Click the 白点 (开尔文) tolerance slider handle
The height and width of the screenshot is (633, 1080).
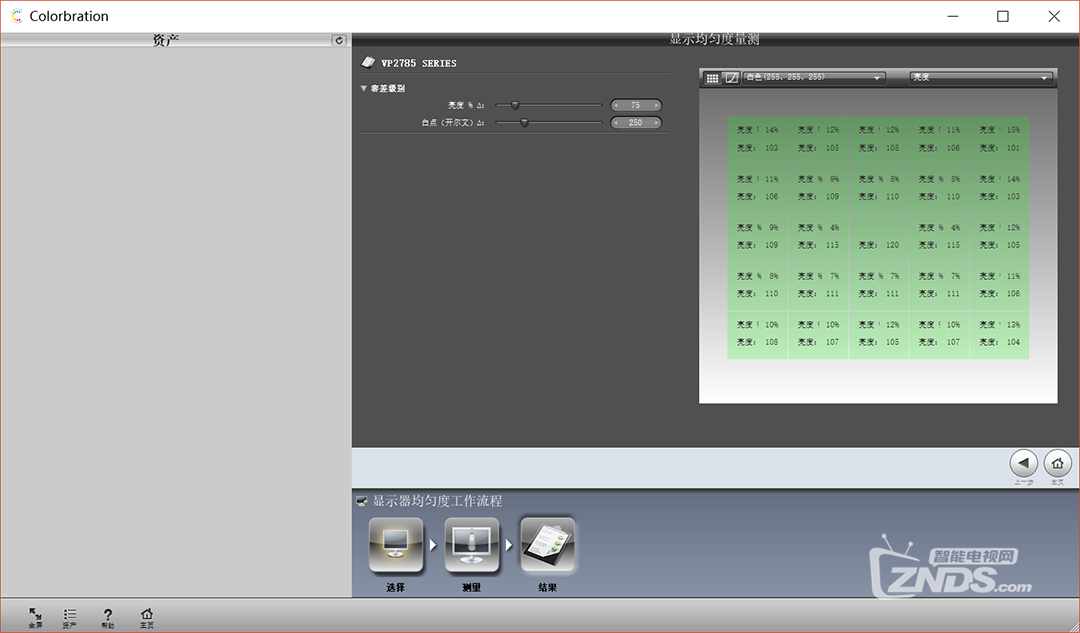click(x=524, y=123)
